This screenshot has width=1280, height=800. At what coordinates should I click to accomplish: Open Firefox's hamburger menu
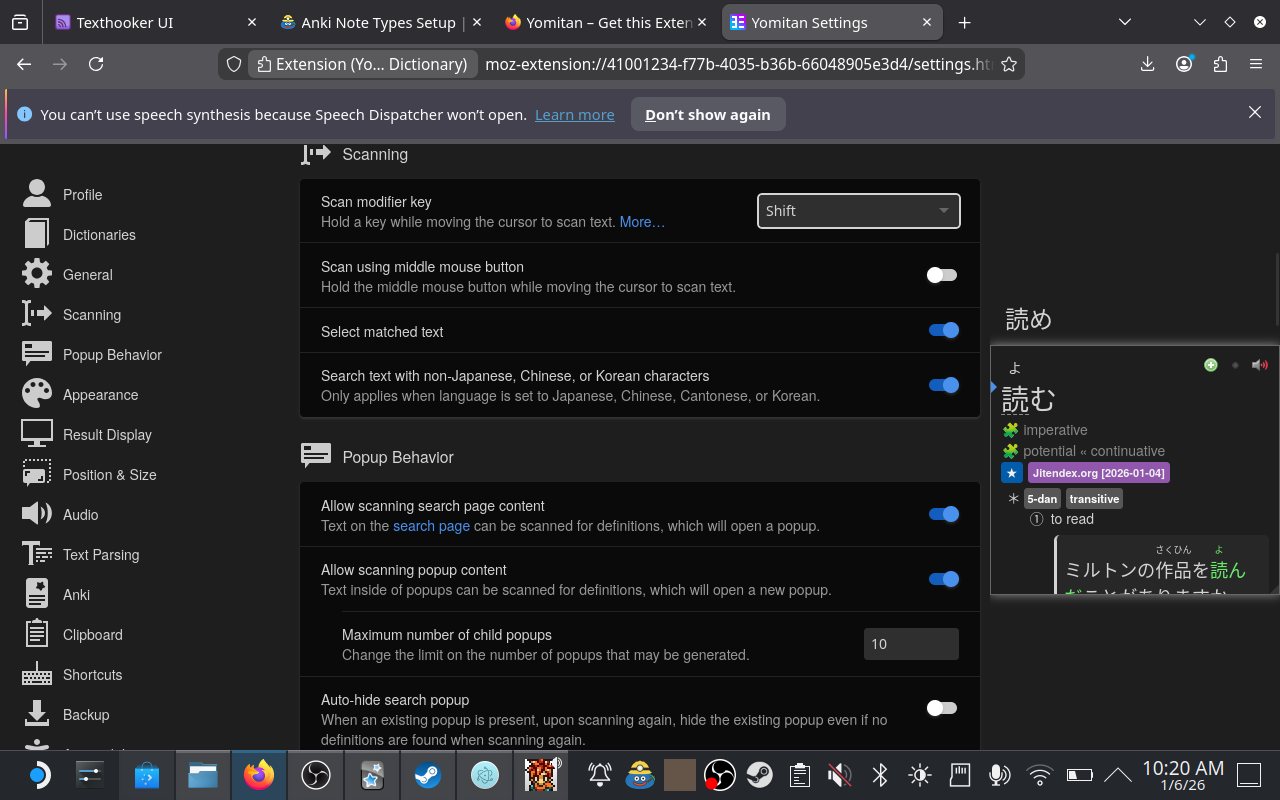(1256, 64)
